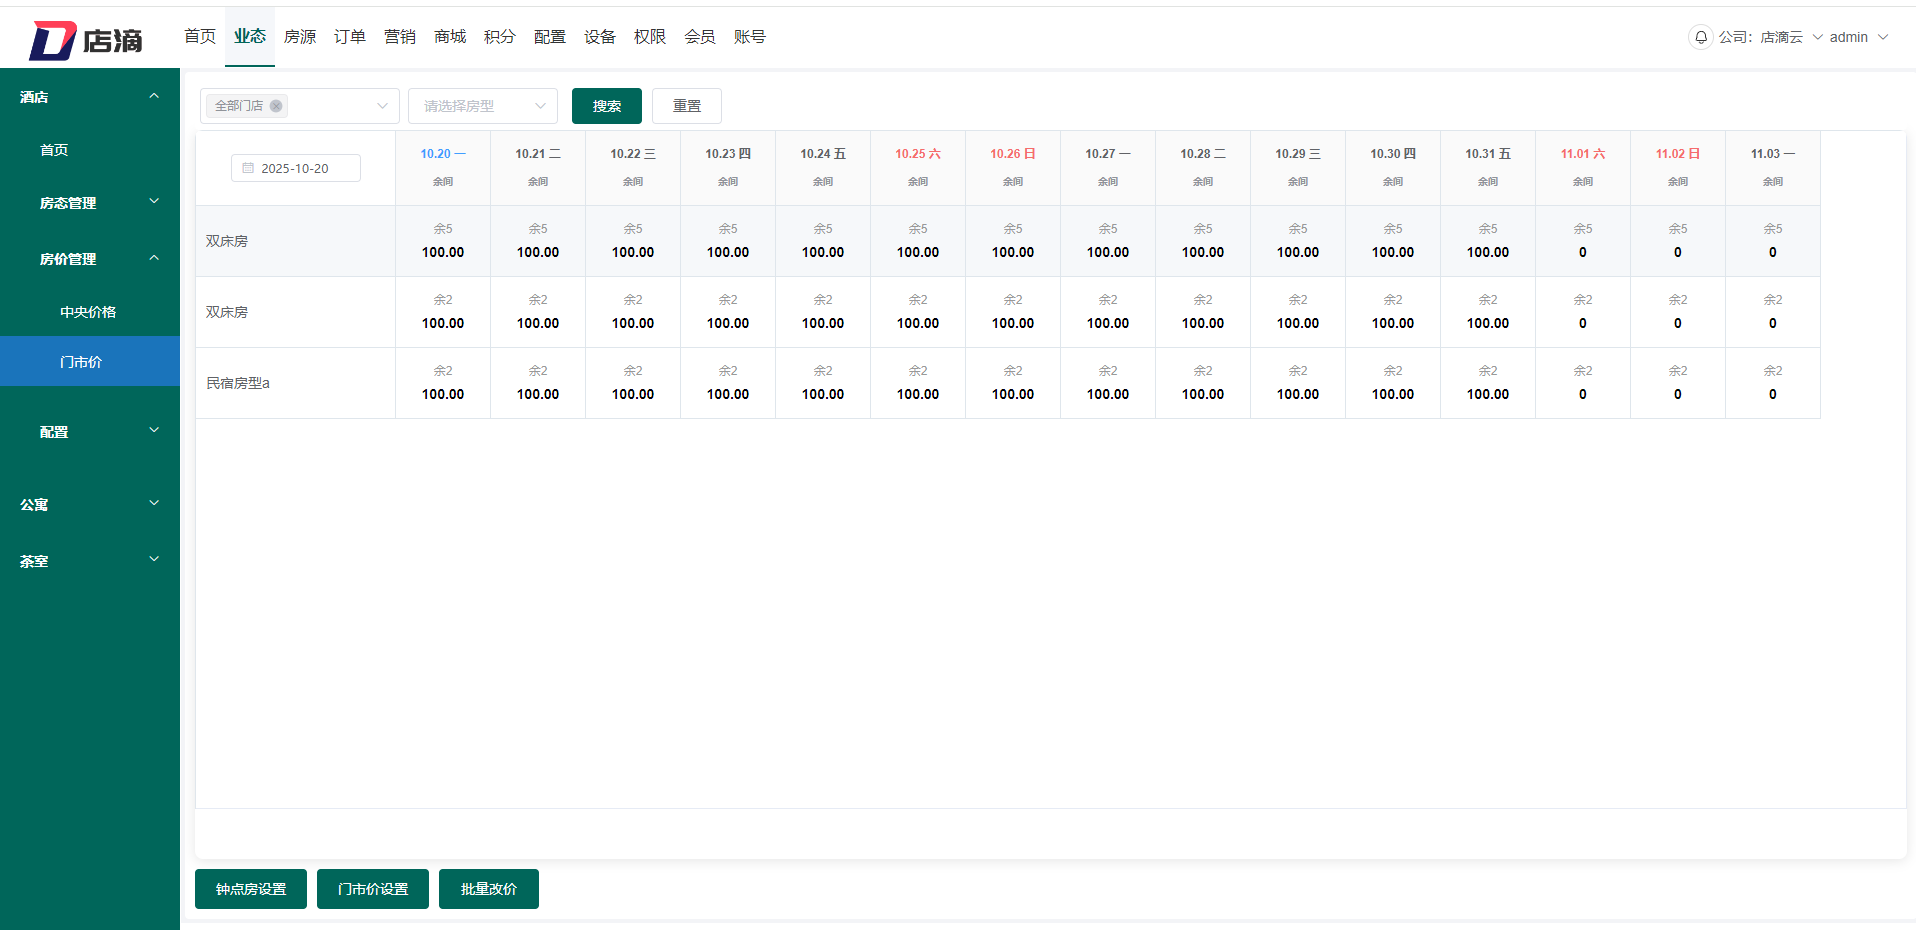Open the 请选择房型 room type dropdown

click(483, 106)
